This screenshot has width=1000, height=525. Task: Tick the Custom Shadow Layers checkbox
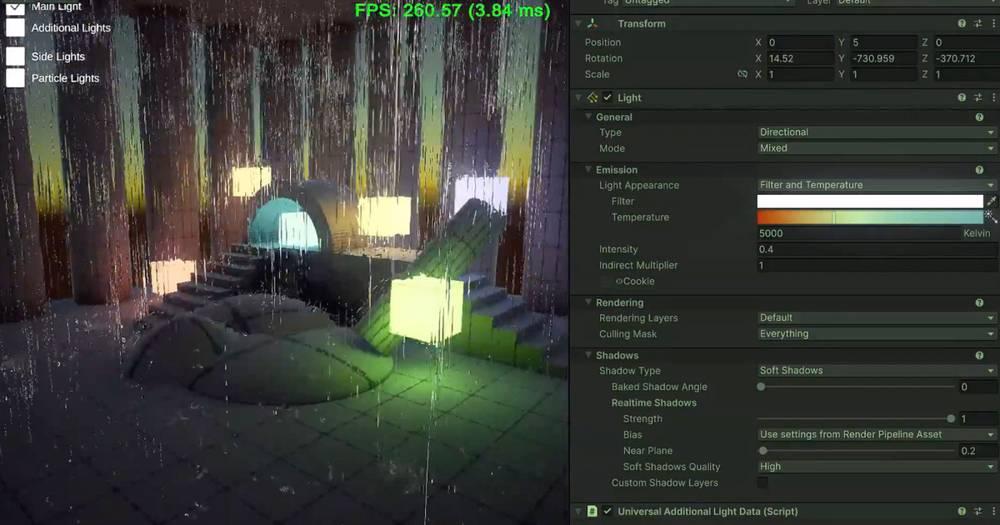point(763,483)
